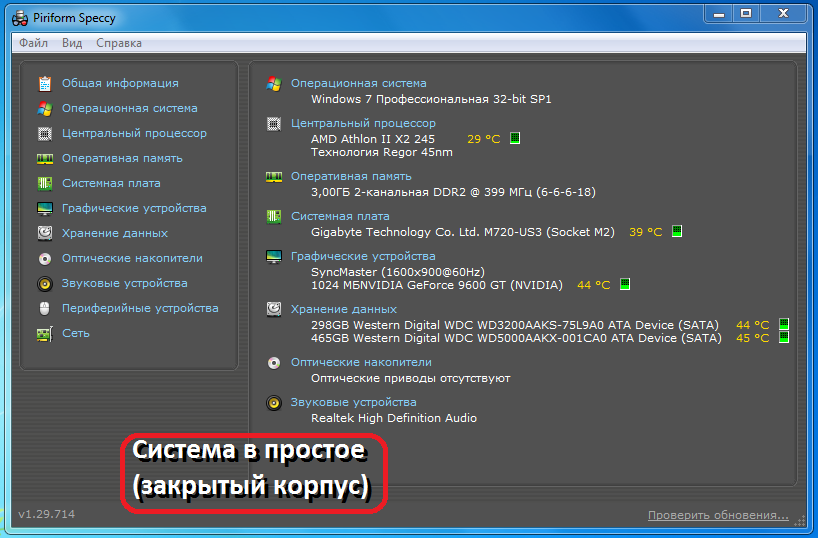Click the window resize grip at bottom corner
Viewport: 818px width, 540px height.
[x=800, y=521]
